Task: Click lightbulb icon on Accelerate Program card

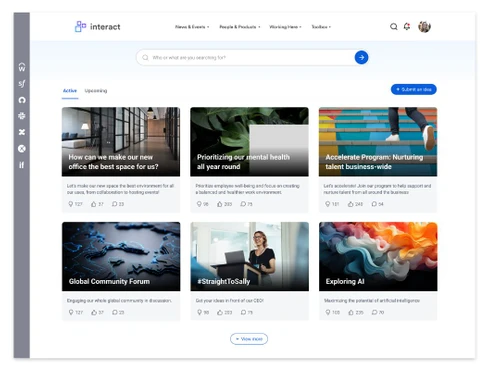Action: pos(328,204)
